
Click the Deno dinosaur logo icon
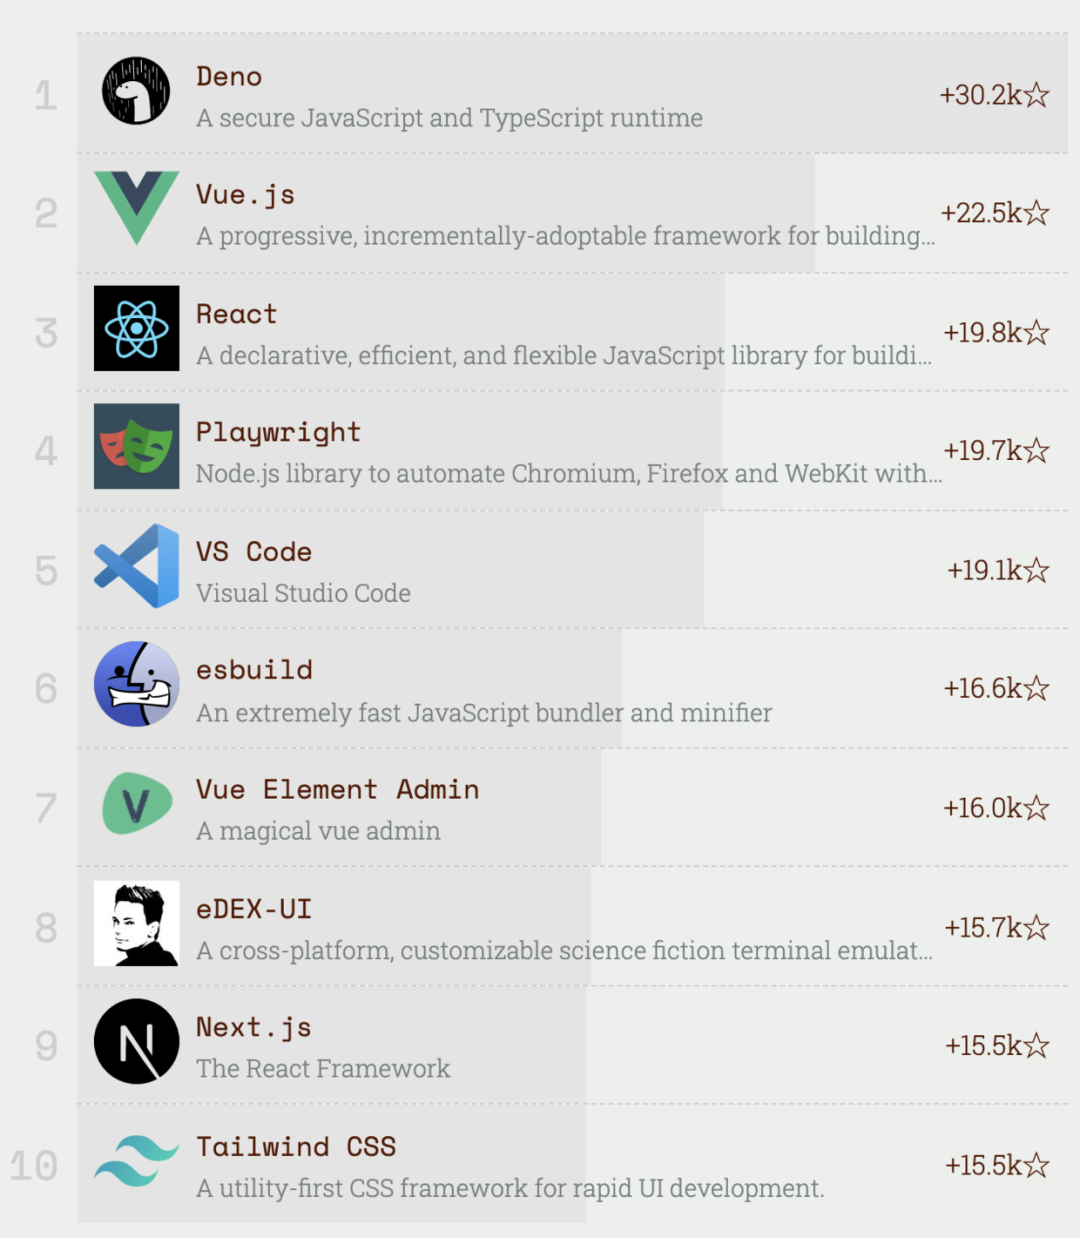click(x=136, y=91)
